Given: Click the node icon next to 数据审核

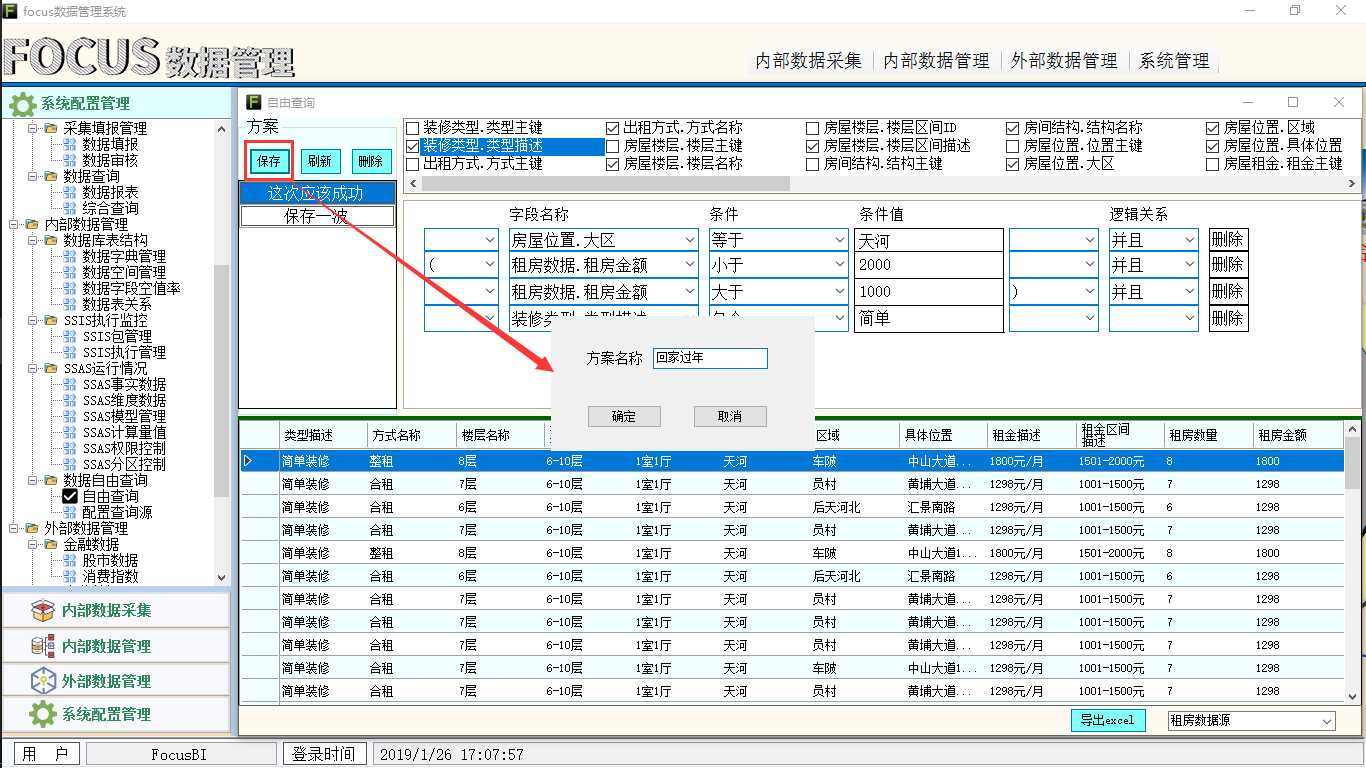Looking at the screenshot, I should [x=70, y=160].
